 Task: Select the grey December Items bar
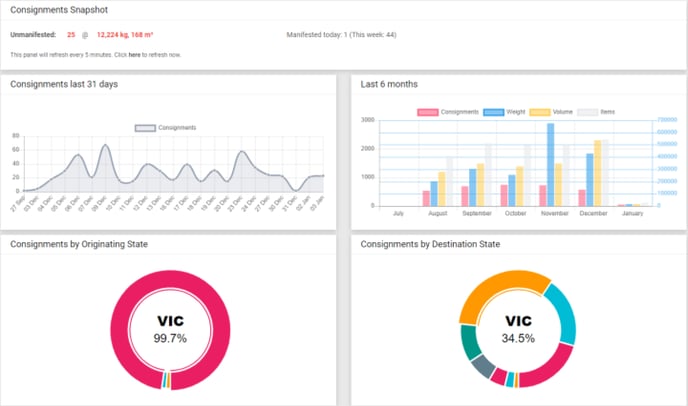[x=606, y=172]
